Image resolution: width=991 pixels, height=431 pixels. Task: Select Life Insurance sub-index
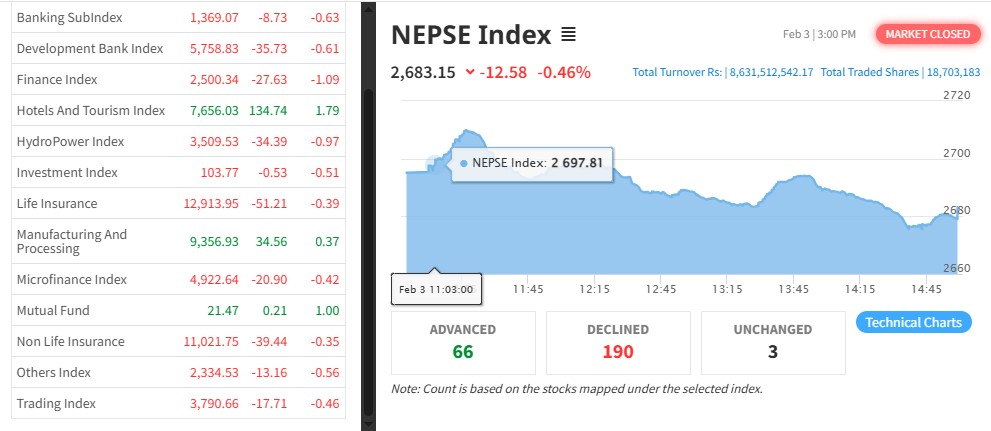[57, 203]
